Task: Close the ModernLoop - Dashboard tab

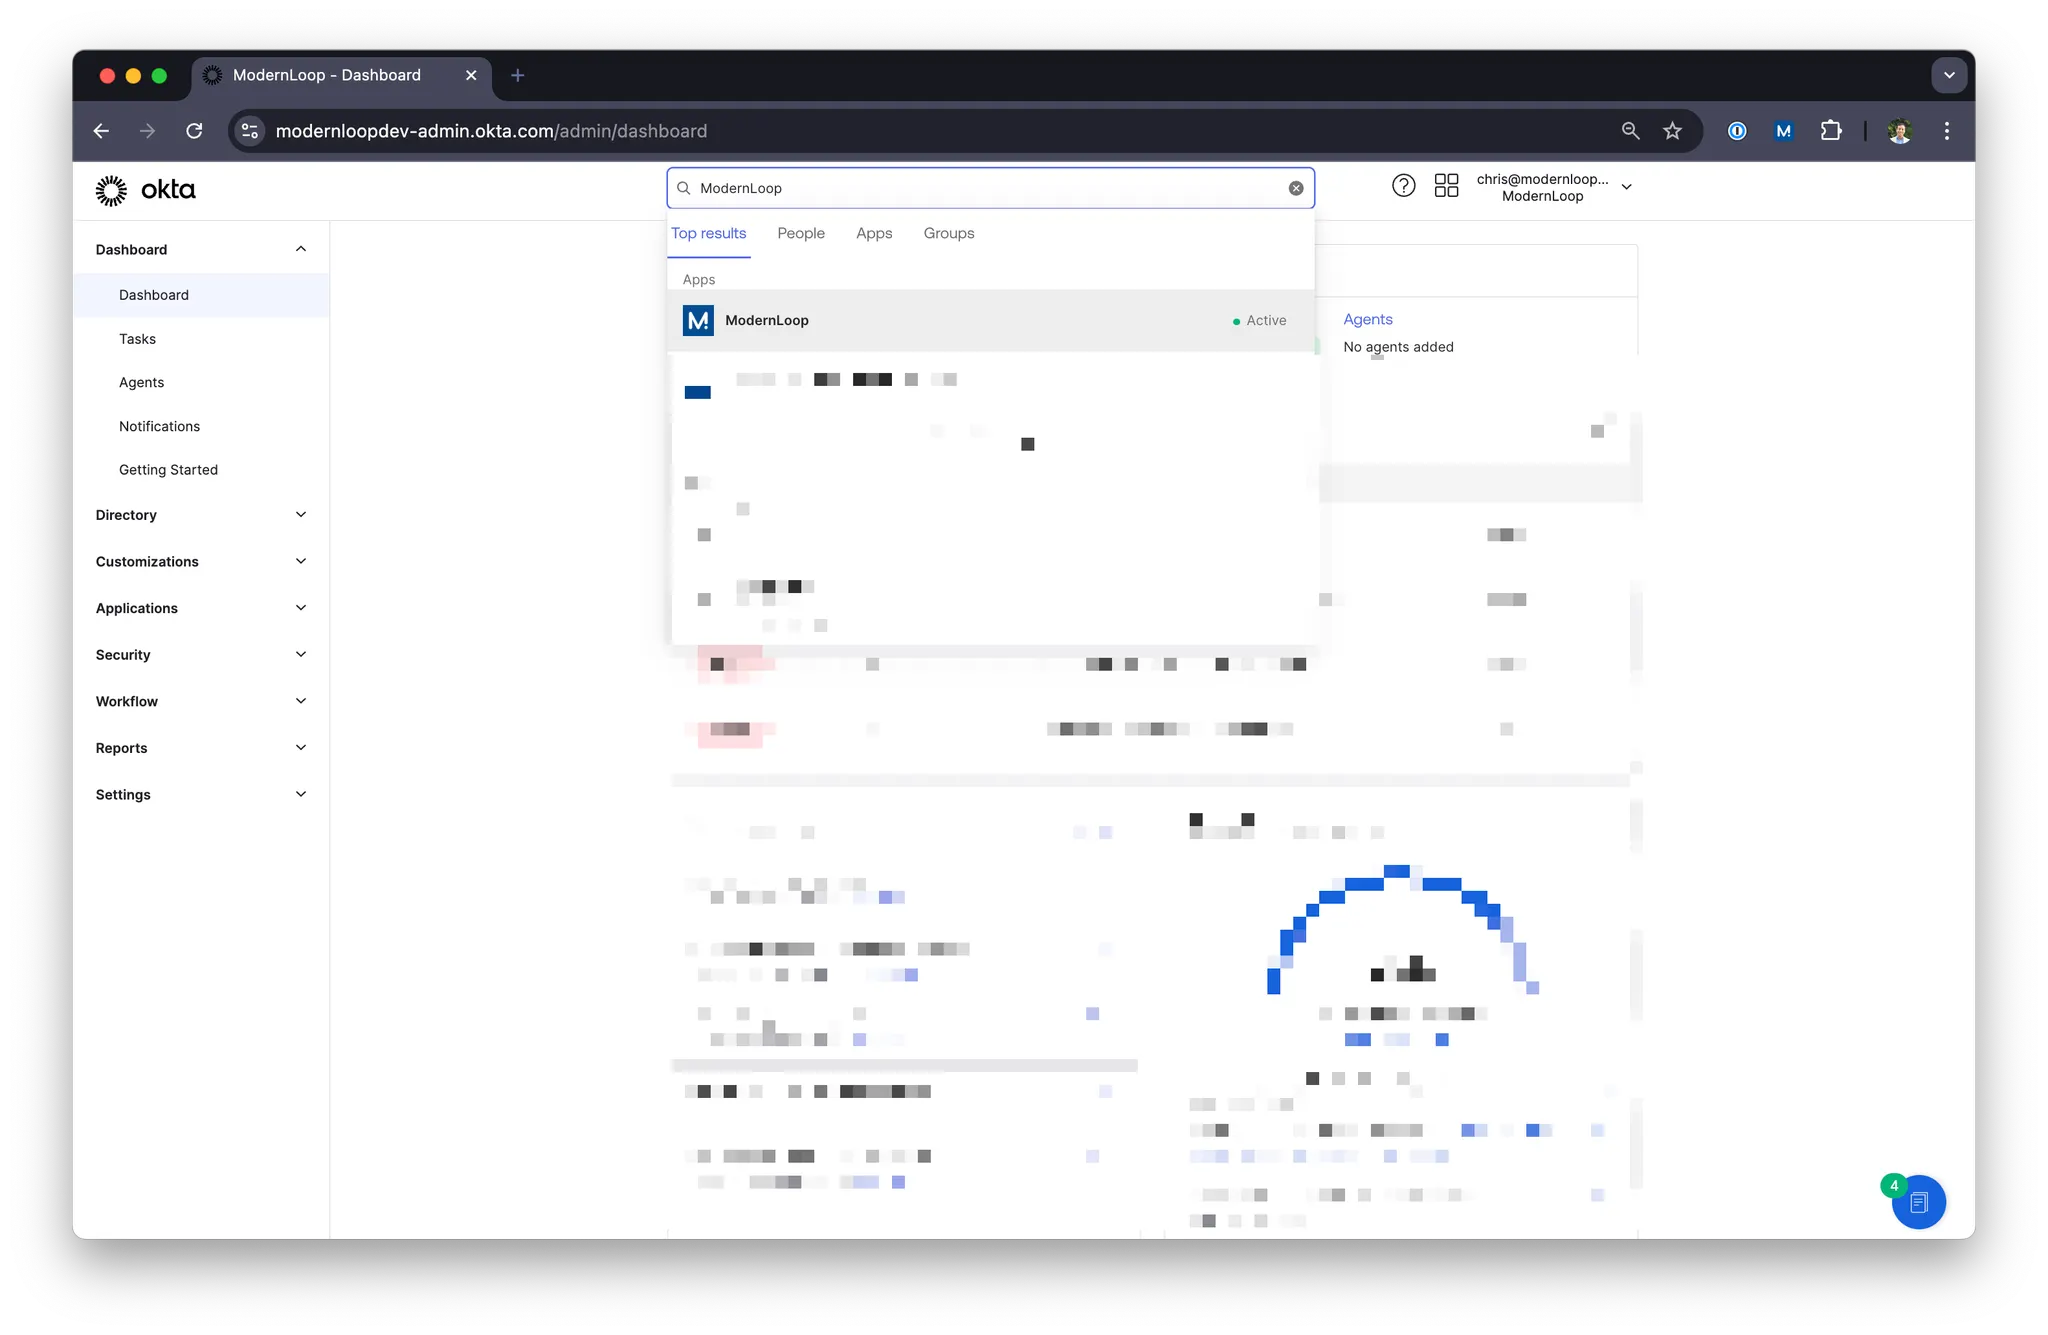Action: click(471, 75)
